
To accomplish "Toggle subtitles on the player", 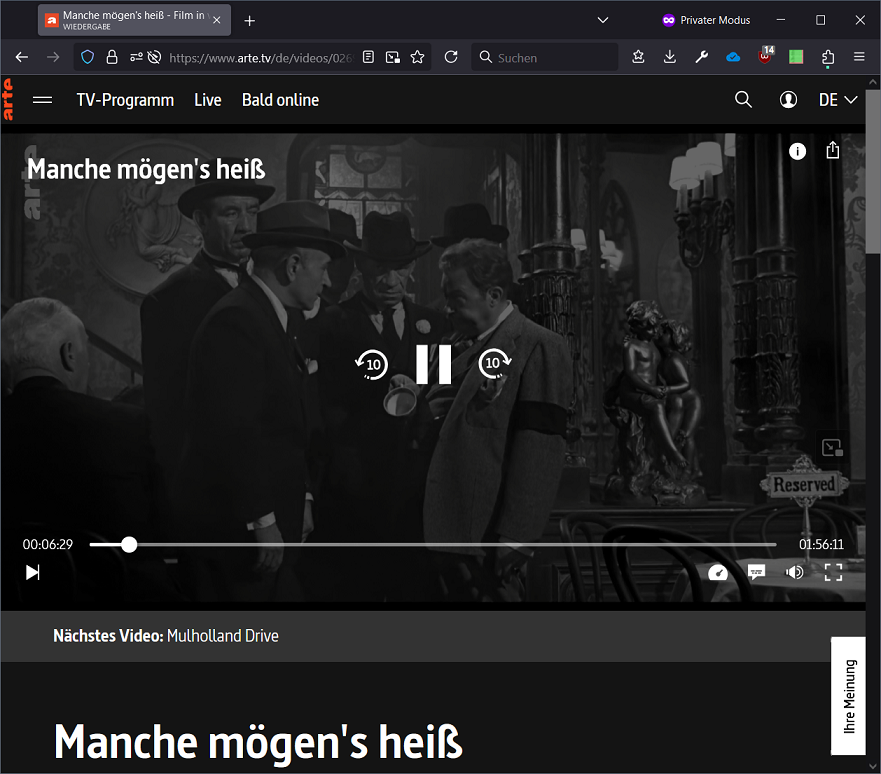I will point(756,572).
